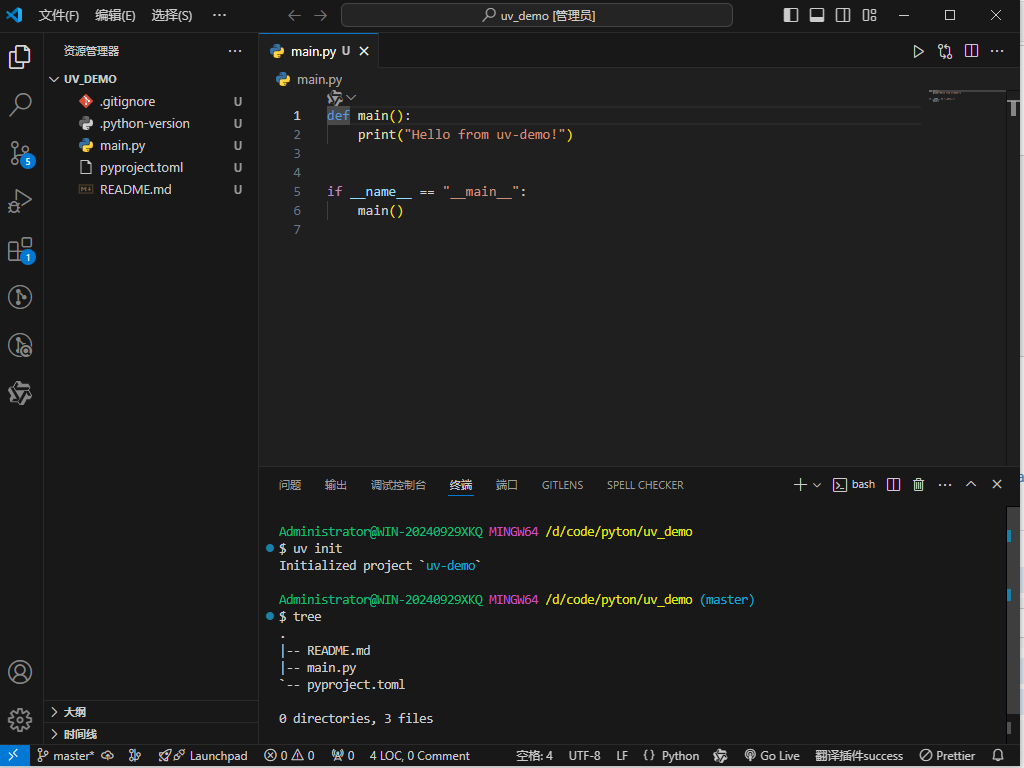The image size is (1024, 768).
Task: Toggle bottom panel visibility
Action: click(817, 15)
